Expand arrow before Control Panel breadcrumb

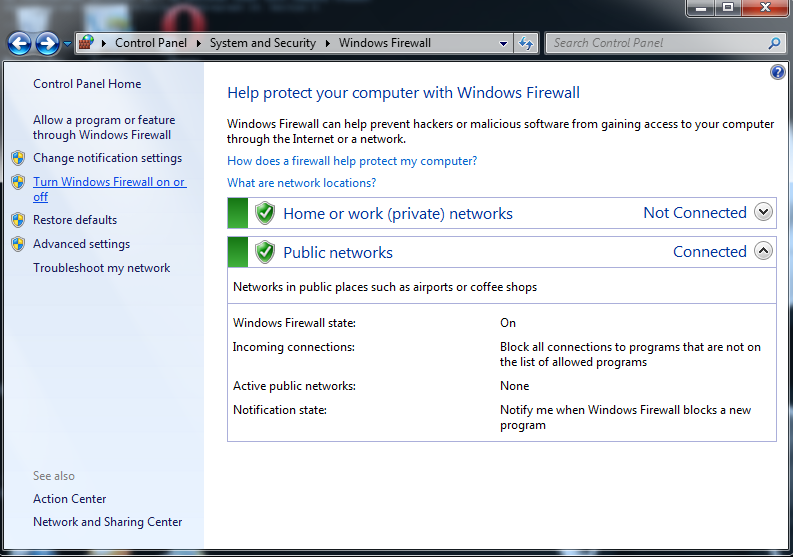(104, 44)
